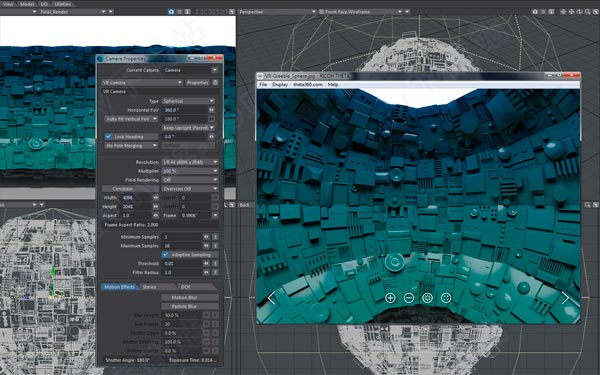Click the zoom magnifier icon in the Back viewport header
Viewport: 600px width, 375px height.
(587, 205)
